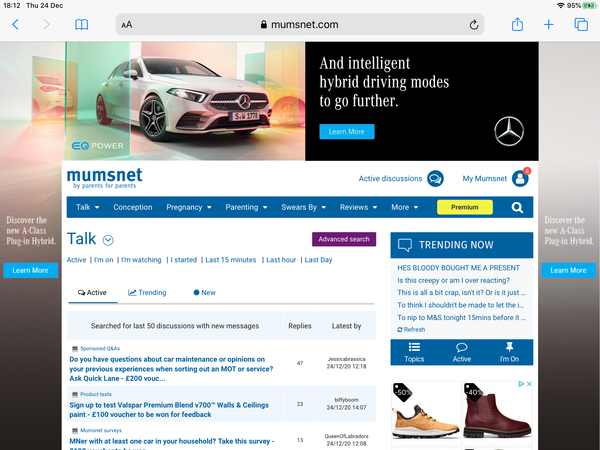Open the Talk dropdown in navigation bar
The image size is (600, 450).
coord(87,207)
